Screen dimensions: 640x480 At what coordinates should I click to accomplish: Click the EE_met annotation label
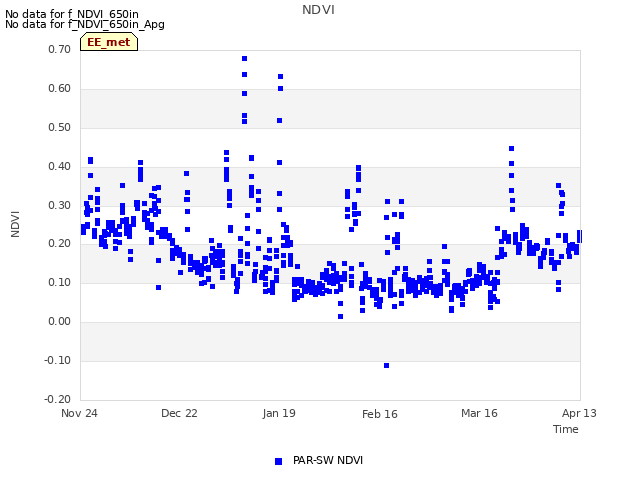[x=109, y=42]
